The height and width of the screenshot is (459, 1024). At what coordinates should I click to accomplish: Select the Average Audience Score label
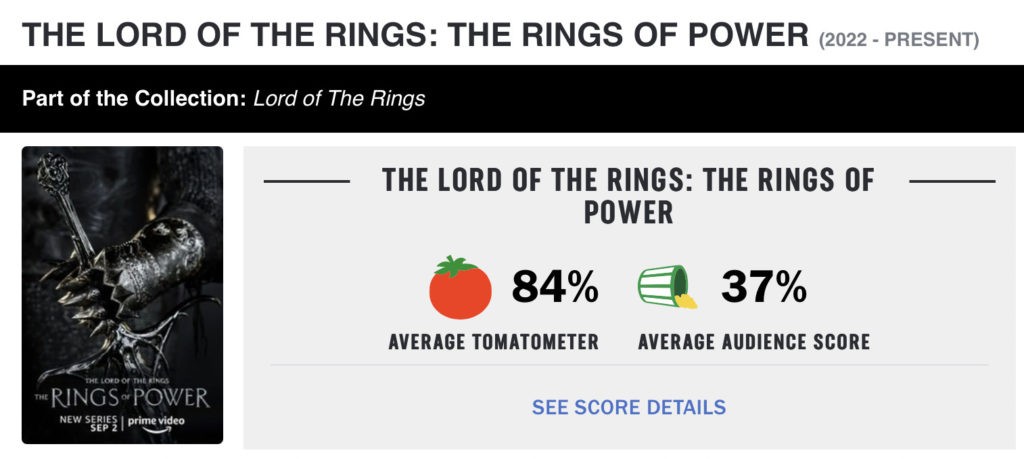click(x=754, y=342)
